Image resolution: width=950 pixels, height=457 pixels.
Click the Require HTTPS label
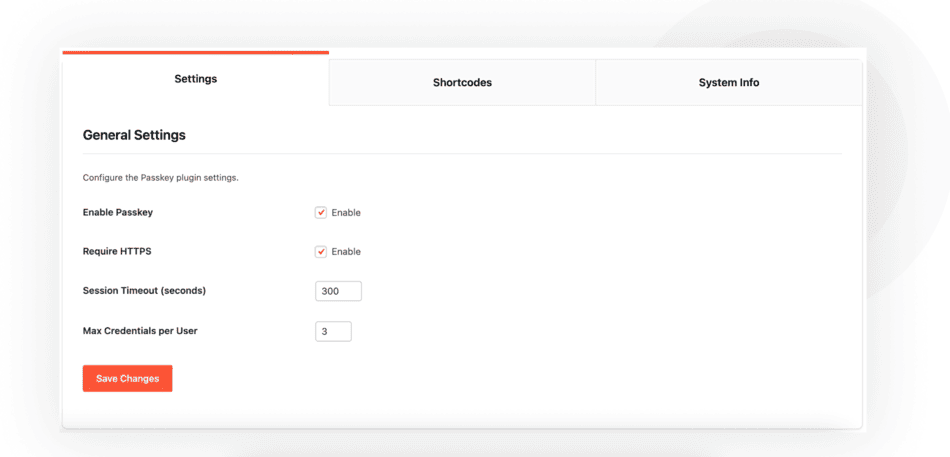pos(117,252)
